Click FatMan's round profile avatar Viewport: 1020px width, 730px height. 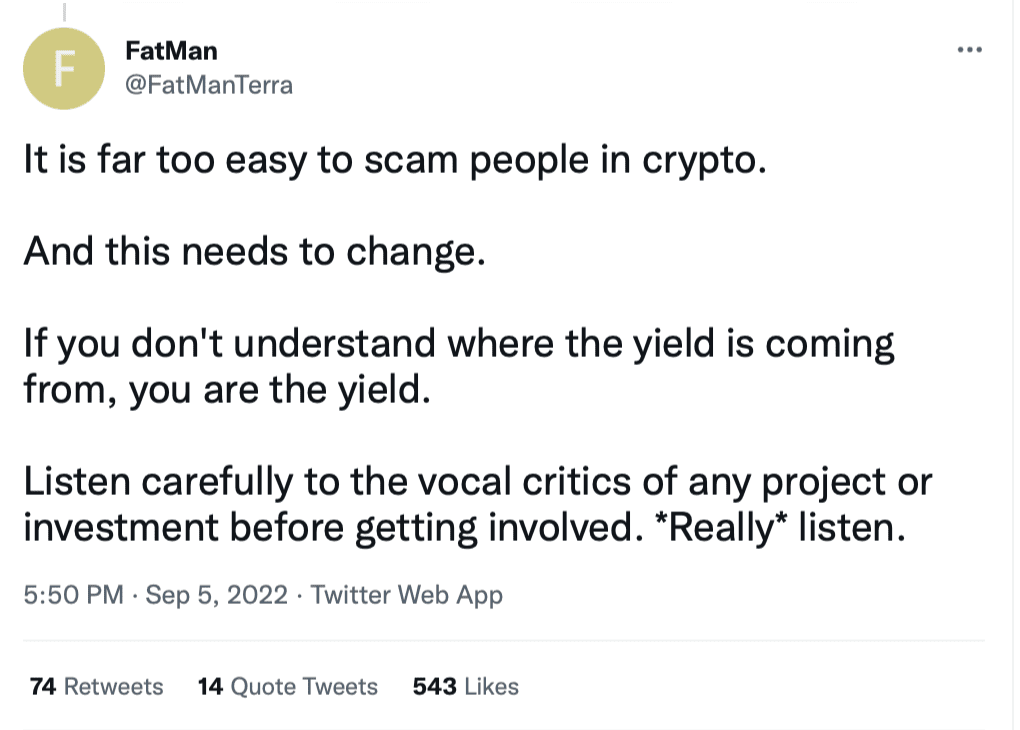(64, 68)
